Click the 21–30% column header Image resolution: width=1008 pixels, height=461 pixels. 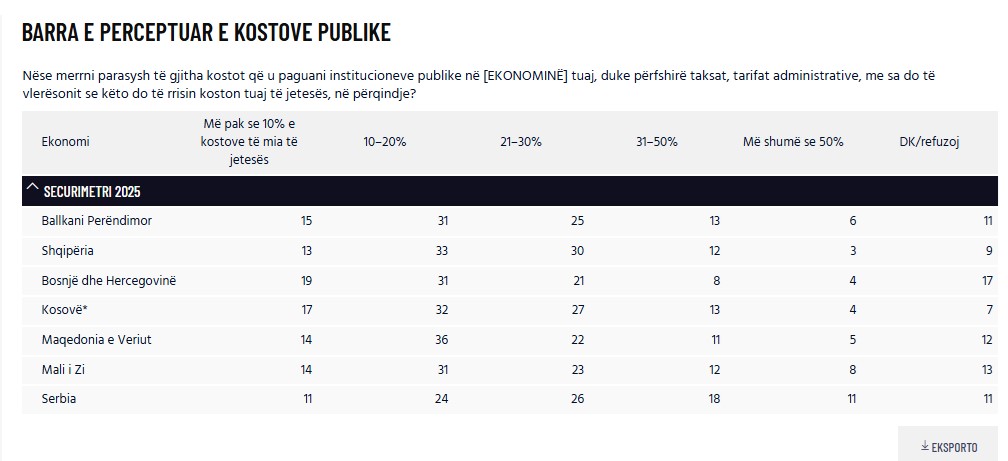coord(521,142)
